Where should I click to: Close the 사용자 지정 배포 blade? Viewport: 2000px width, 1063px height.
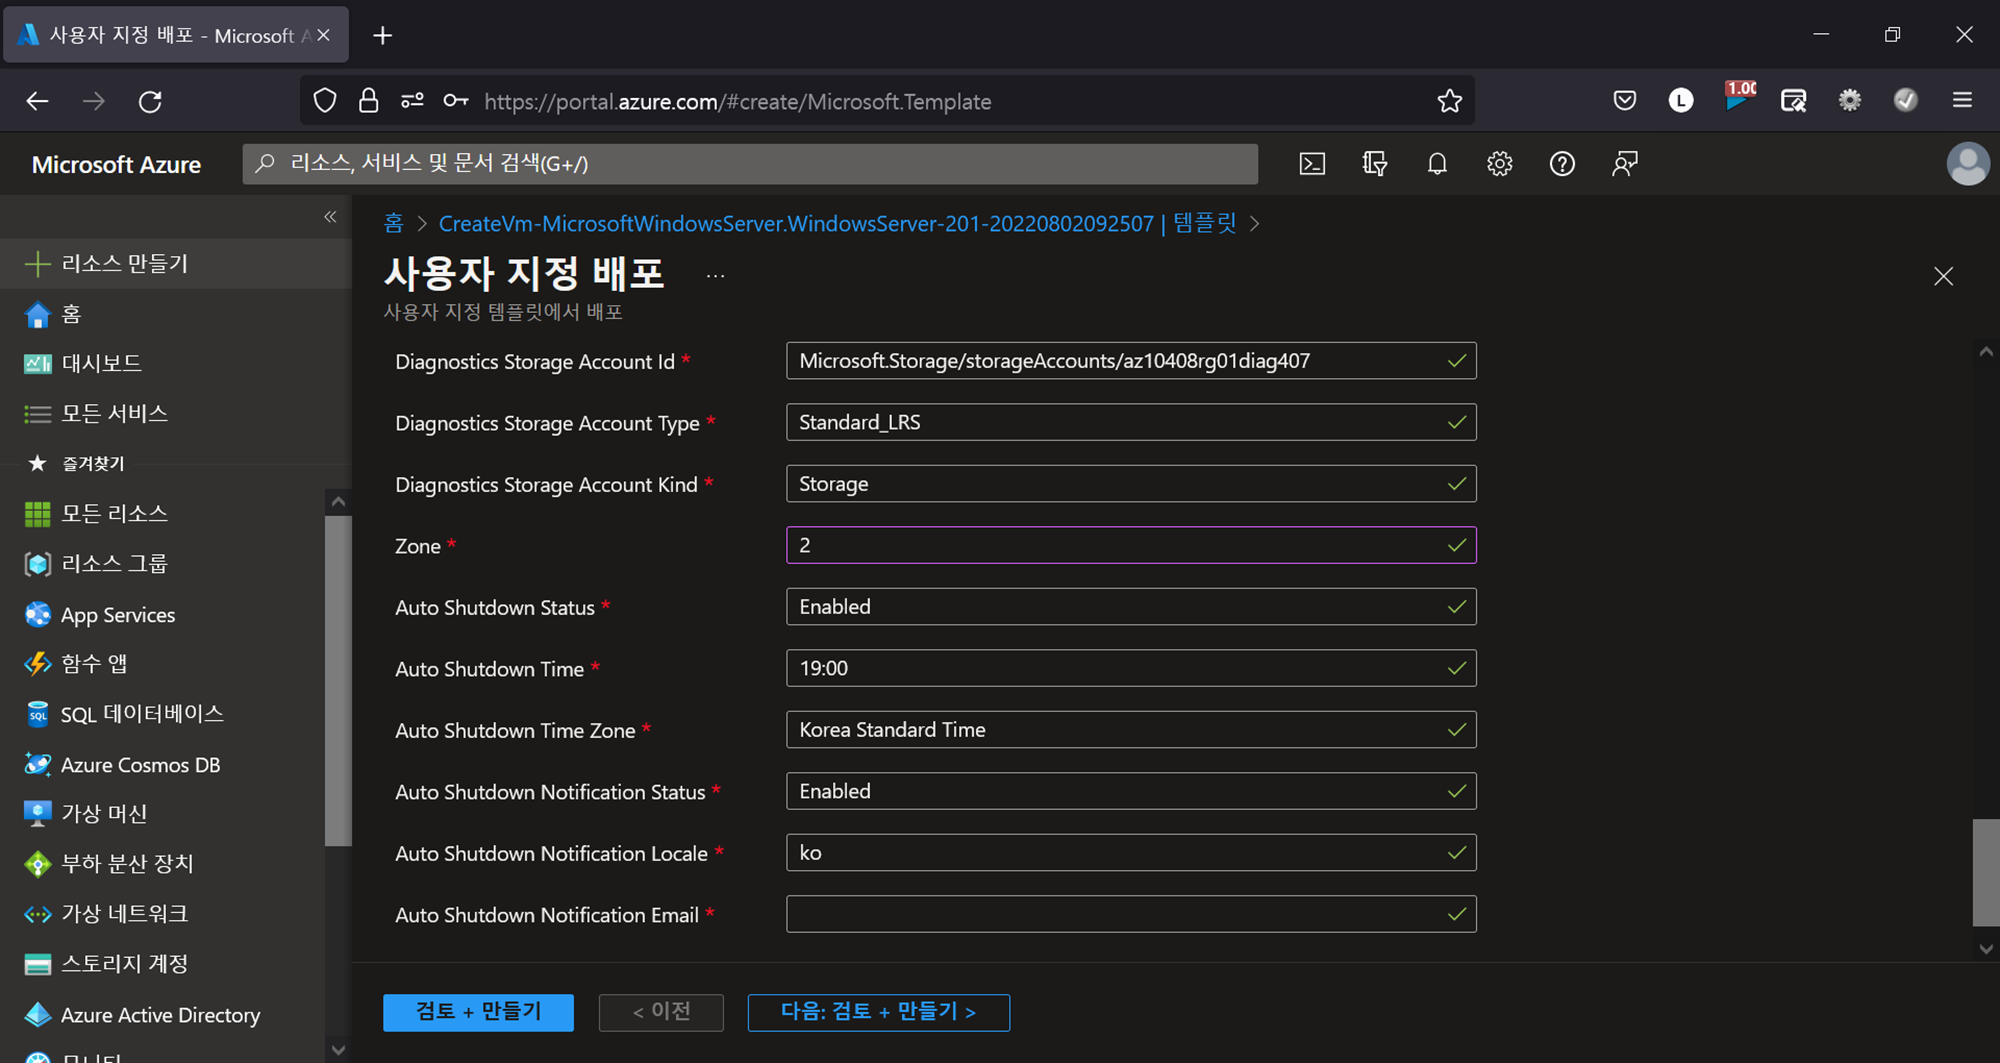pyautogui.click(x=1943, y=276)
